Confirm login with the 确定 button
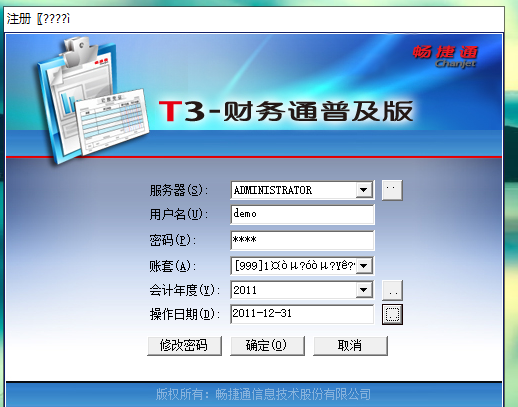 (267, 346)
